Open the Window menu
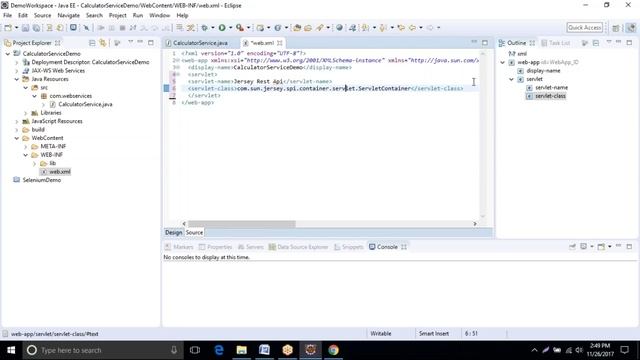 [159, 15]
